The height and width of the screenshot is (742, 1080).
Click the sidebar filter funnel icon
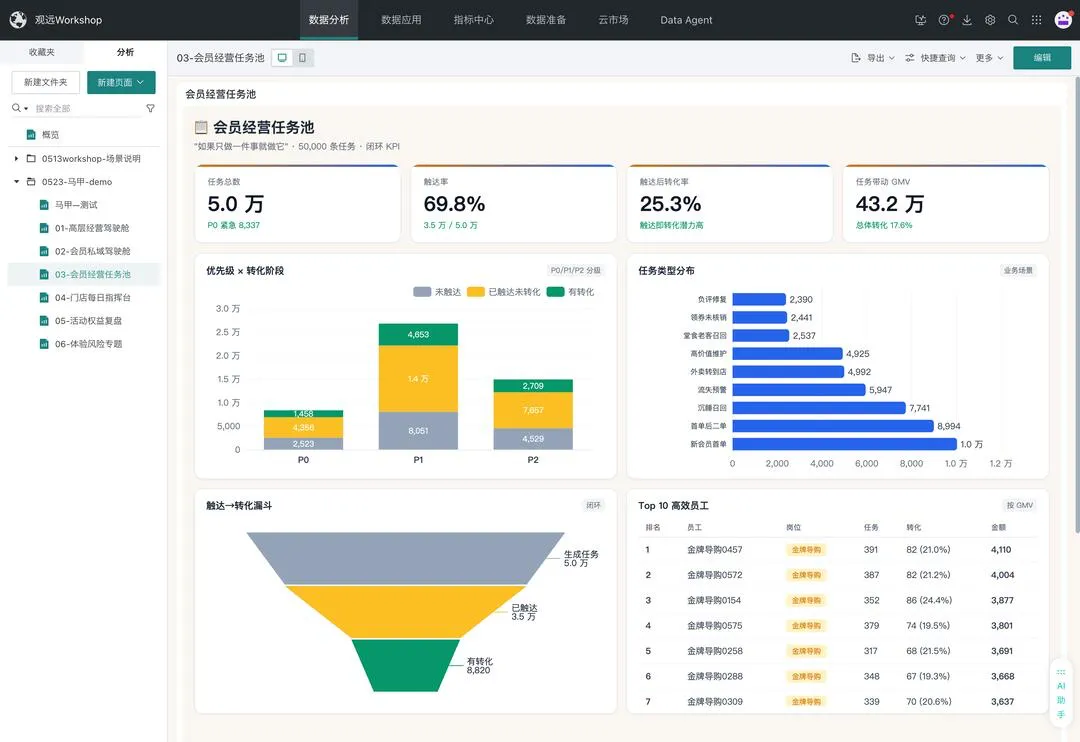tap(150, 108)
